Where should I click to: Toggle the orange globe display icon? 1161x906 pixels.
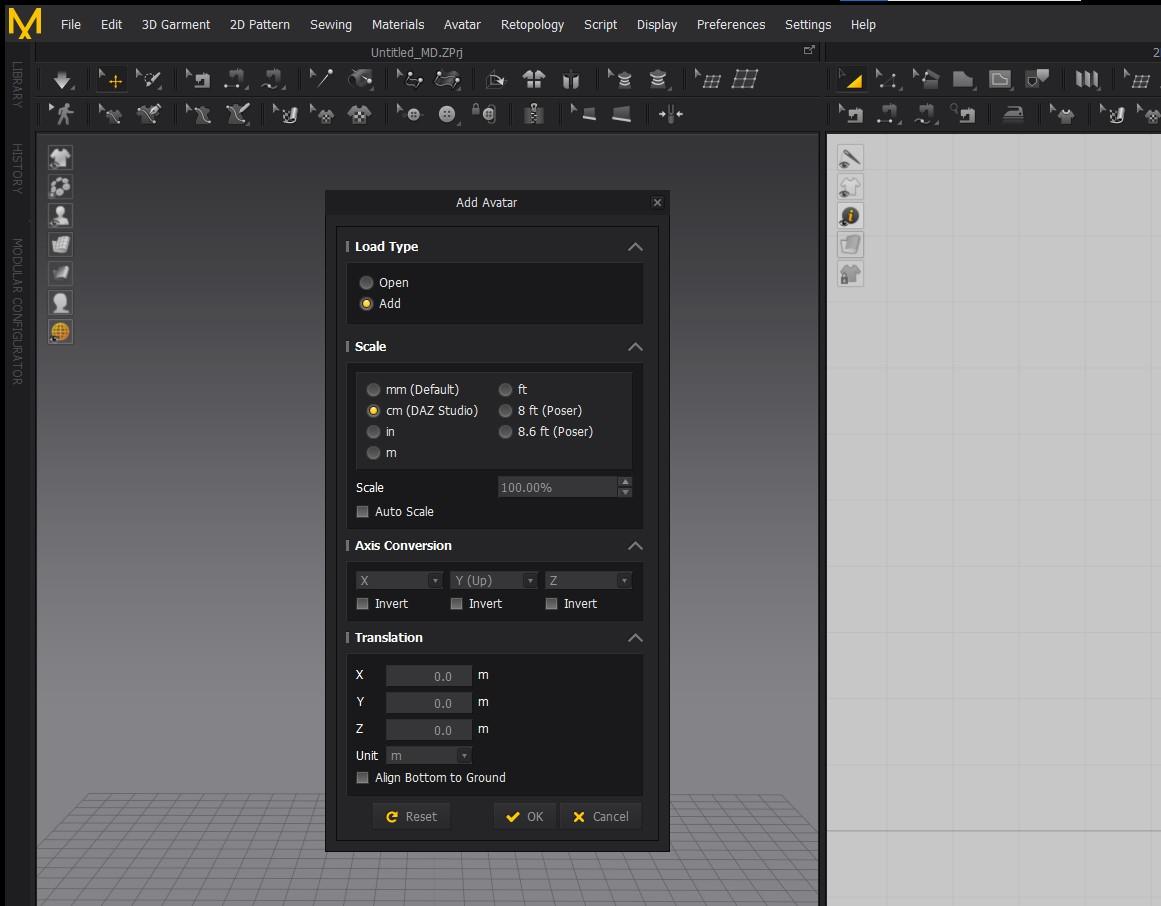60,332
